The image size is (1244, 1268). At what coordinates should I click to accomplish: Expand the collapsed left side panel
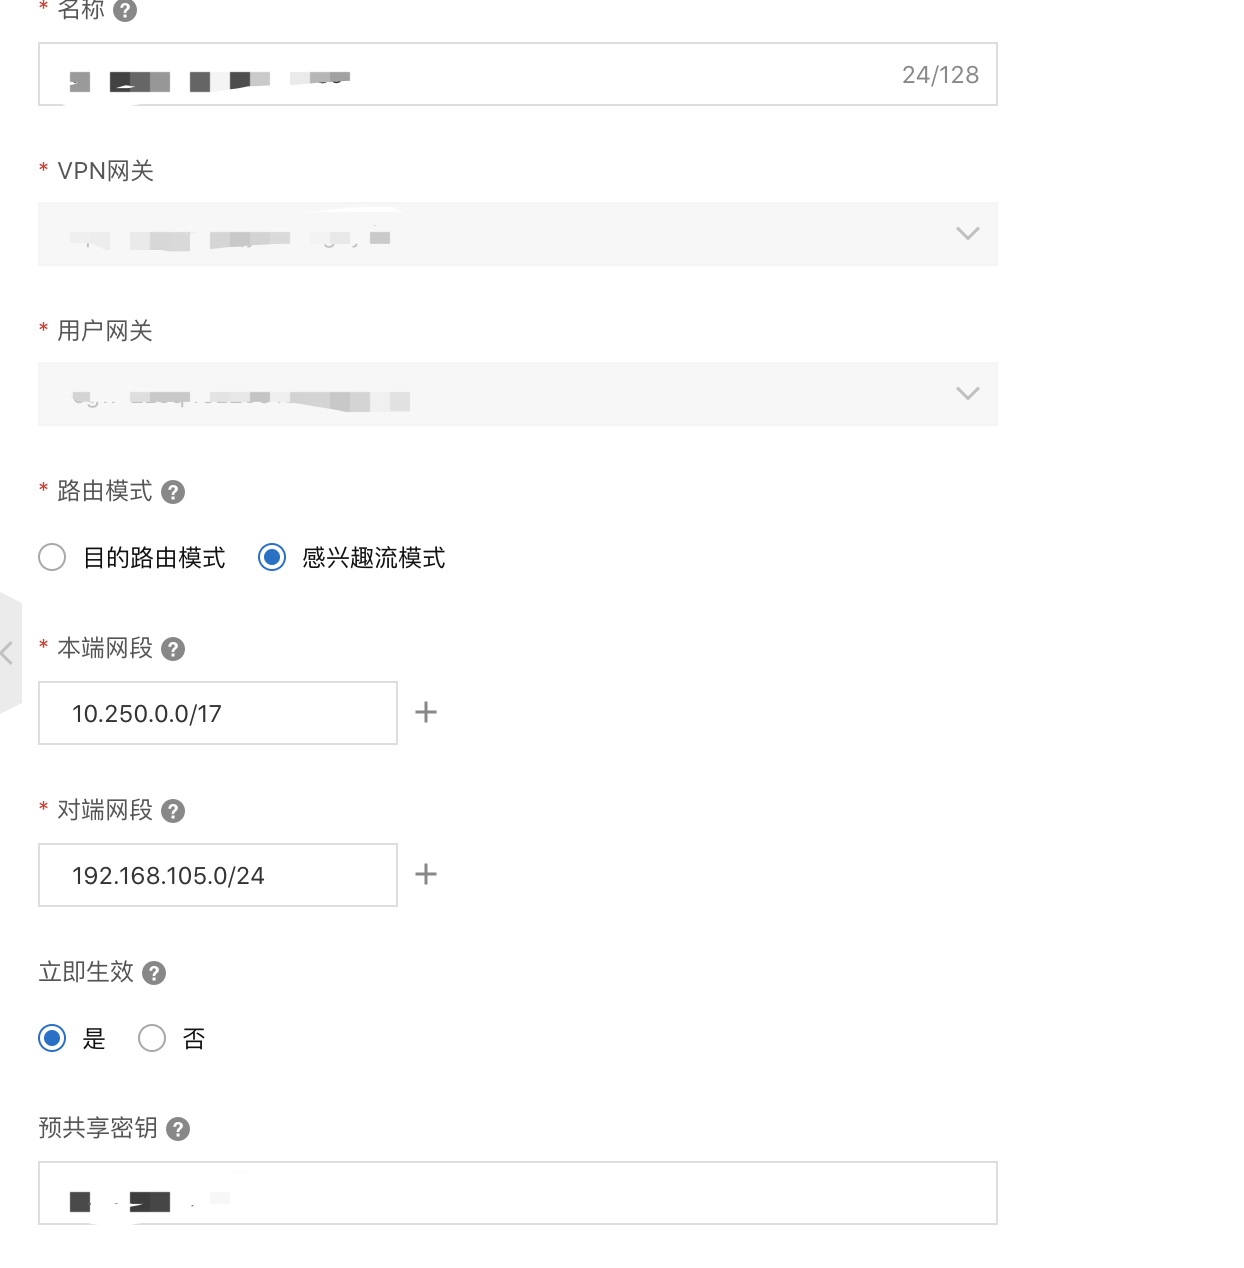[8, 653]
